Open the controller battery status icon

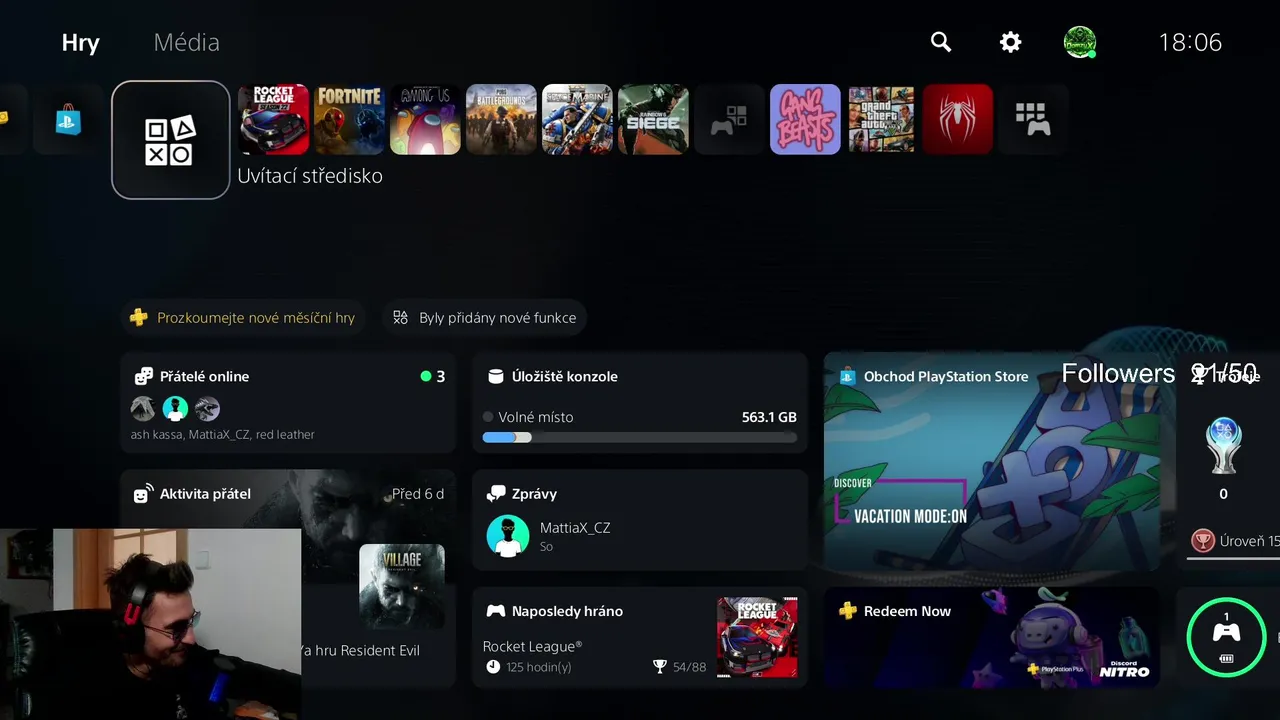[x=1226, y=637]
